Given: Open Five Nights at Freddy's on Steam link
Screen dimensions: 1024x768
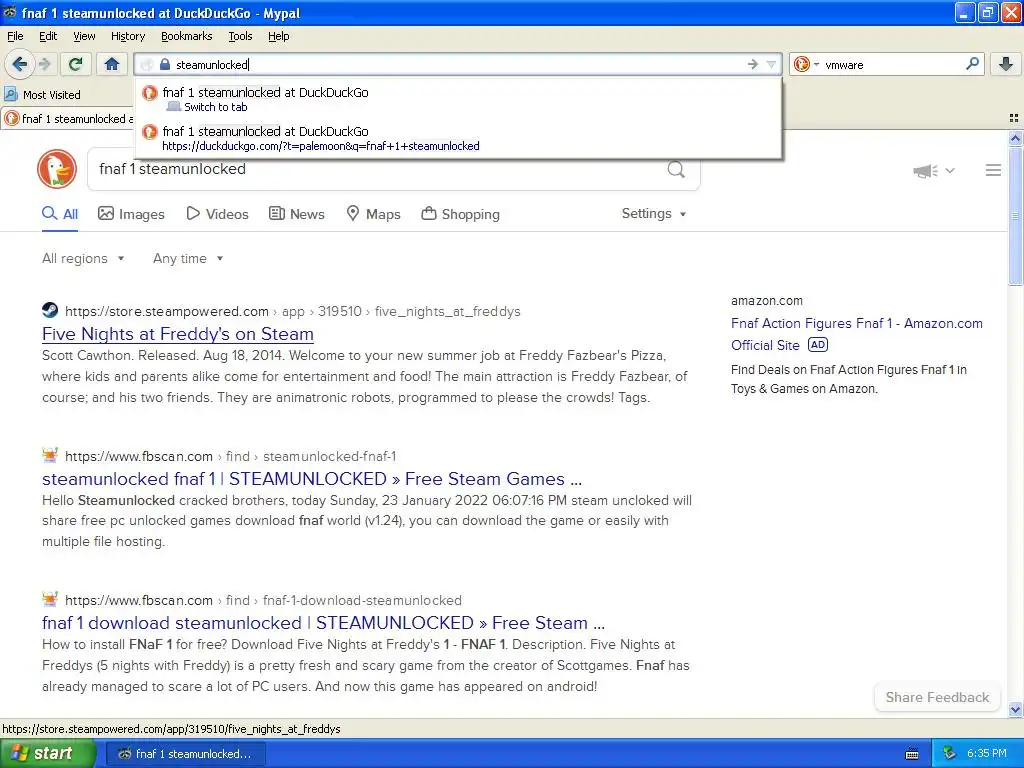Looking at the screenshot, I should pos(178,334).
